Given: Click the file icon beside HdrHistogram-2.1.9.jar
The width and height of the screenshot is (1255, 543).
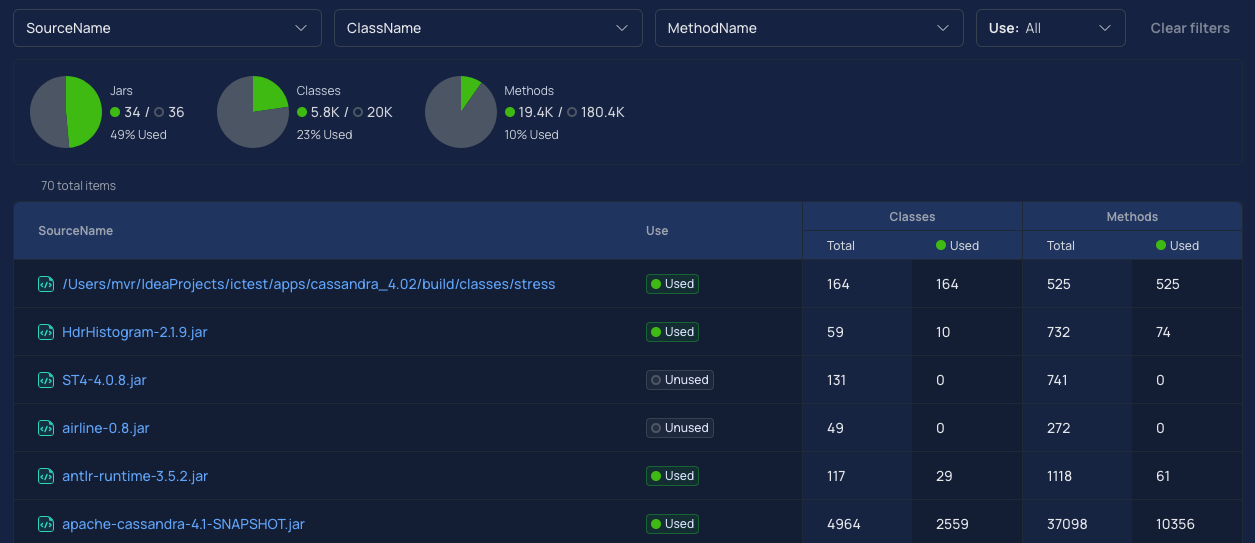Looking at the screenshot, I should (x=45, y=332).
